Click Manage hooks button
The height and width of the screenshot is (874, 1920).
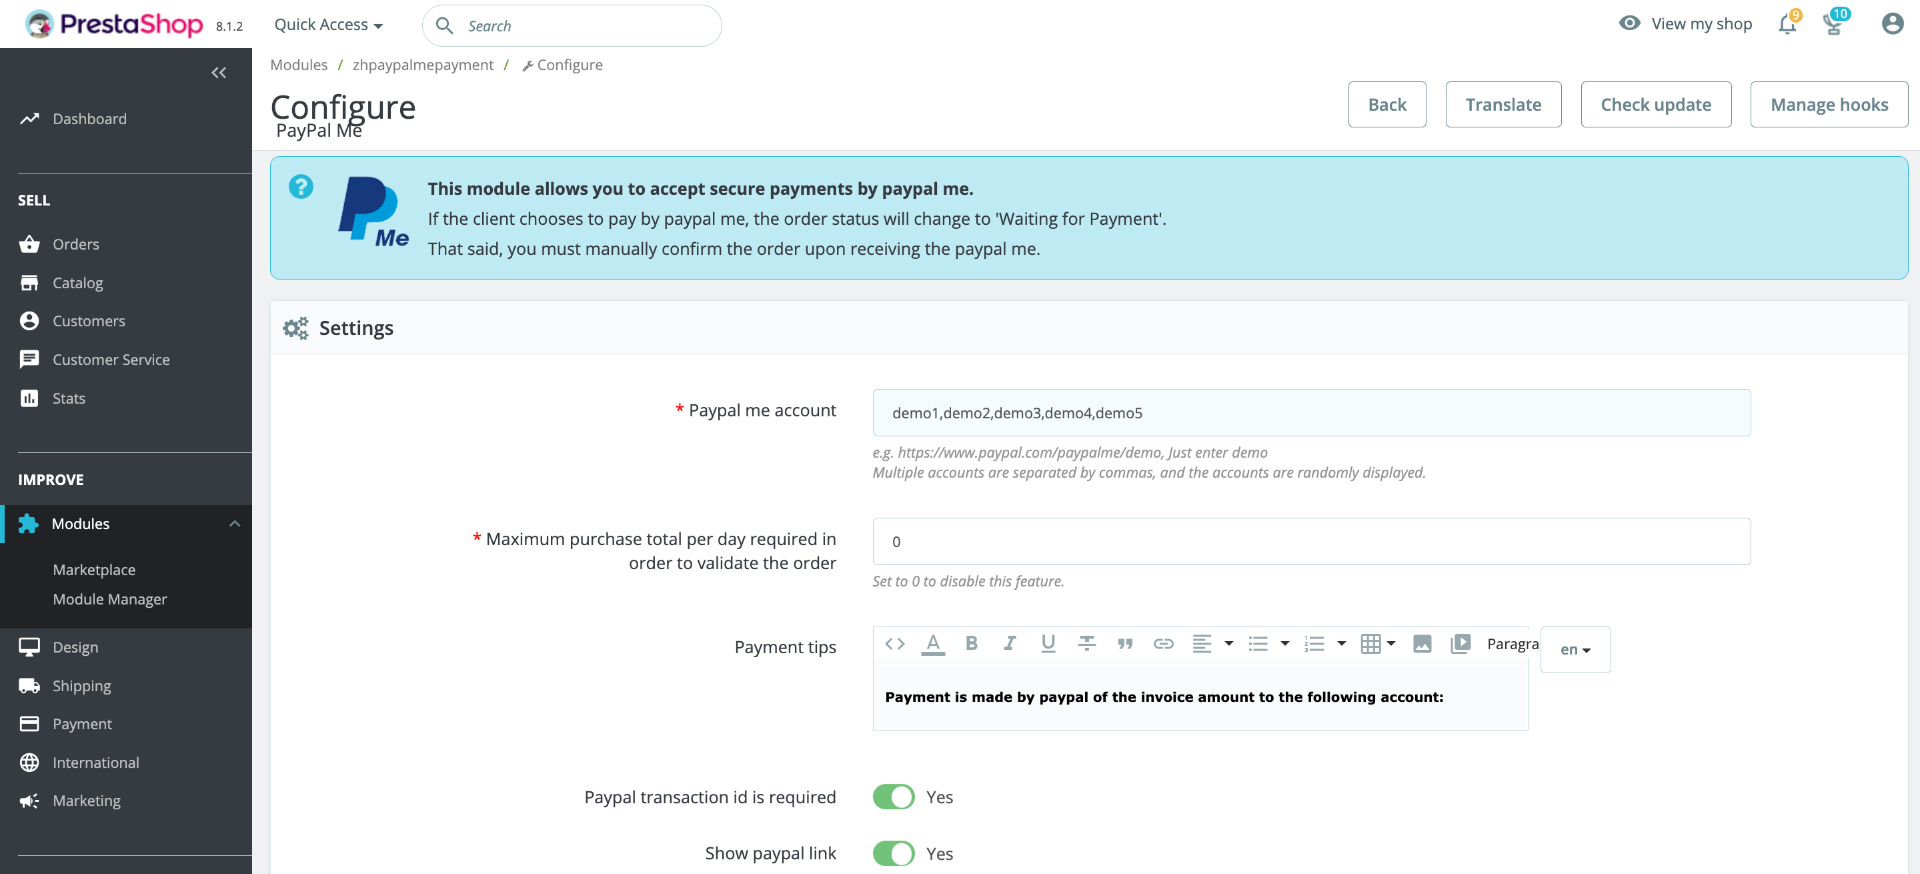[x=1829, y=104]
